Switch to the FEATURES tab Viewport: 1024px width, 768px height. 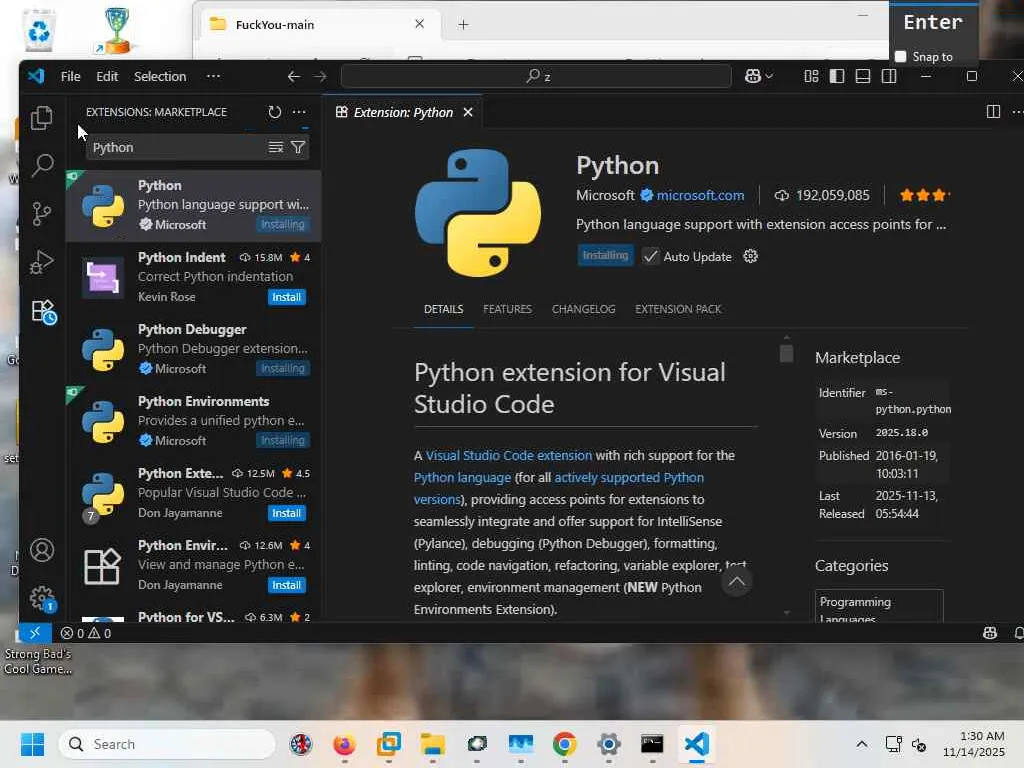point(507,309)
